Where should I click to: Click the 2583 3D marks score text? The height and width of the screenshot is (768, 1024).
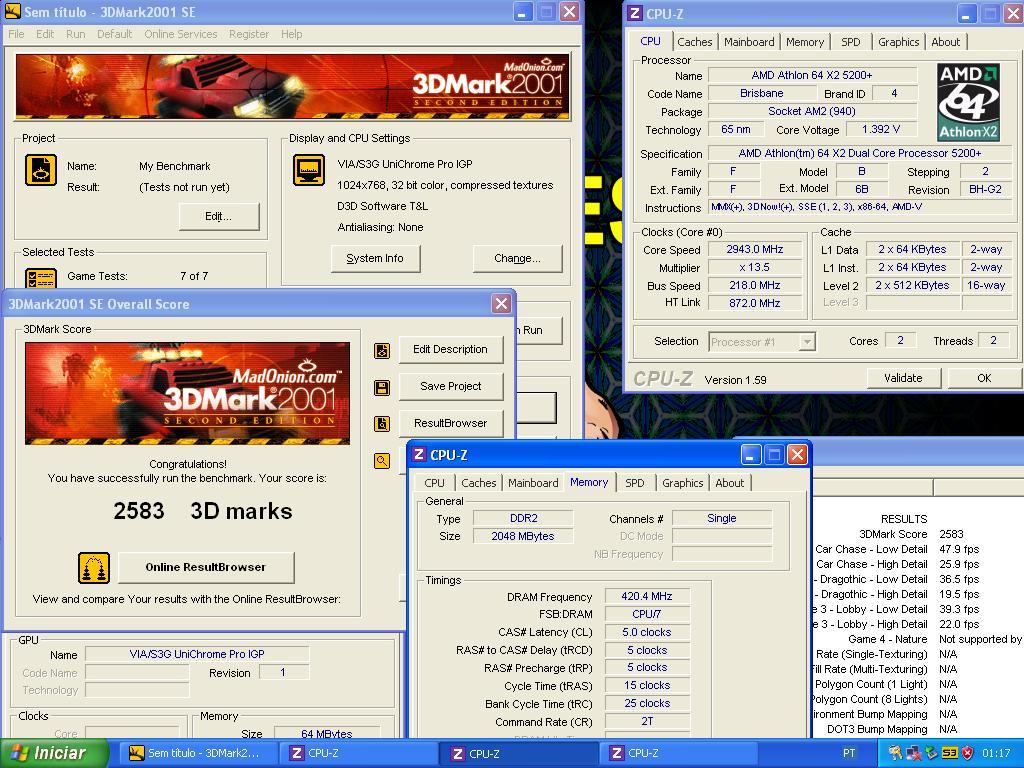point(202,511)
